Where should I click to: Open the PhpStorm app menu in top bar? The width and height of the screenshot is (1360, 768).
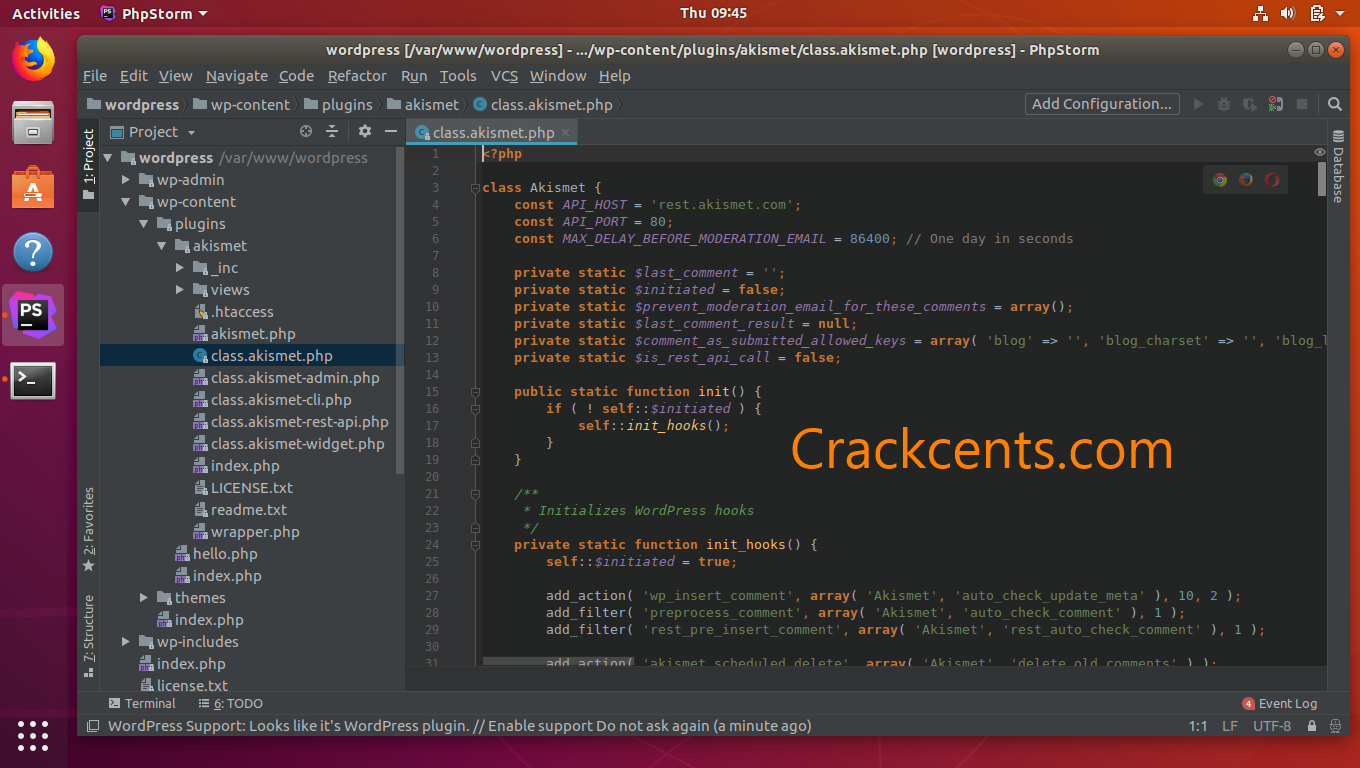click(155, 13)
